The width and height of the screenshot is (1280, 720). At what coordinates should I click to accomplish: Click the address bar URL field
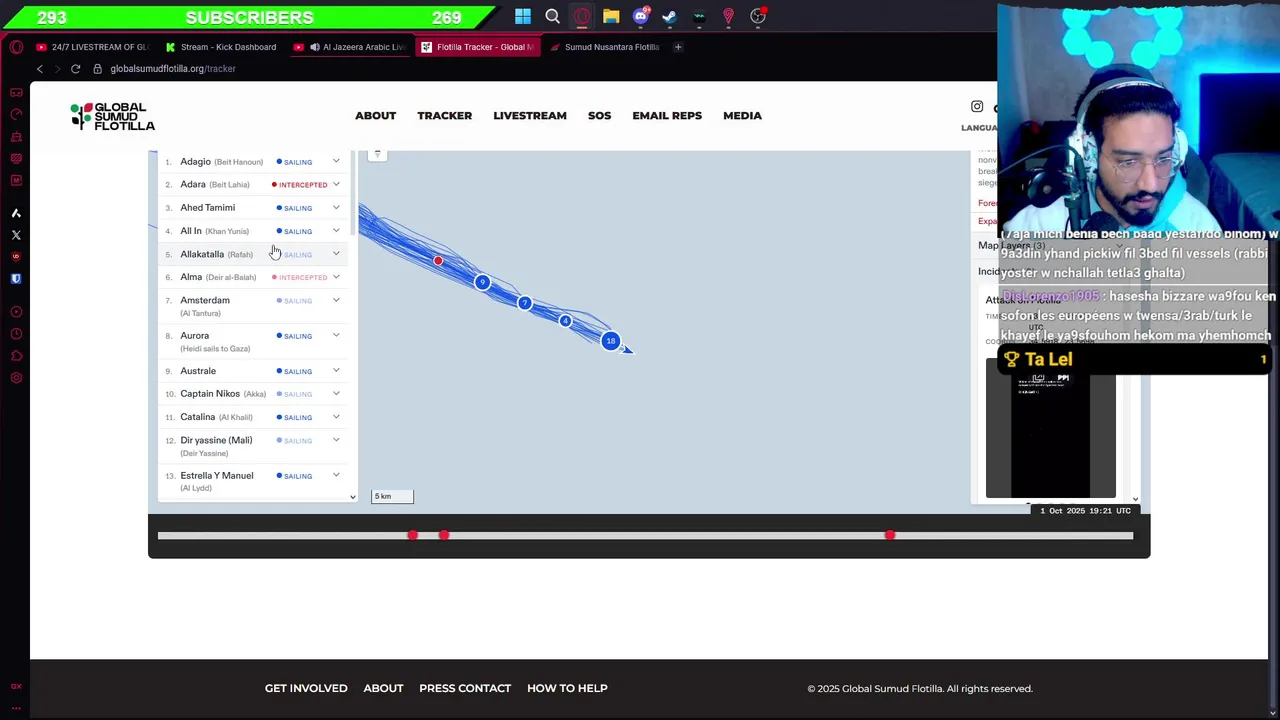[172, 69]
